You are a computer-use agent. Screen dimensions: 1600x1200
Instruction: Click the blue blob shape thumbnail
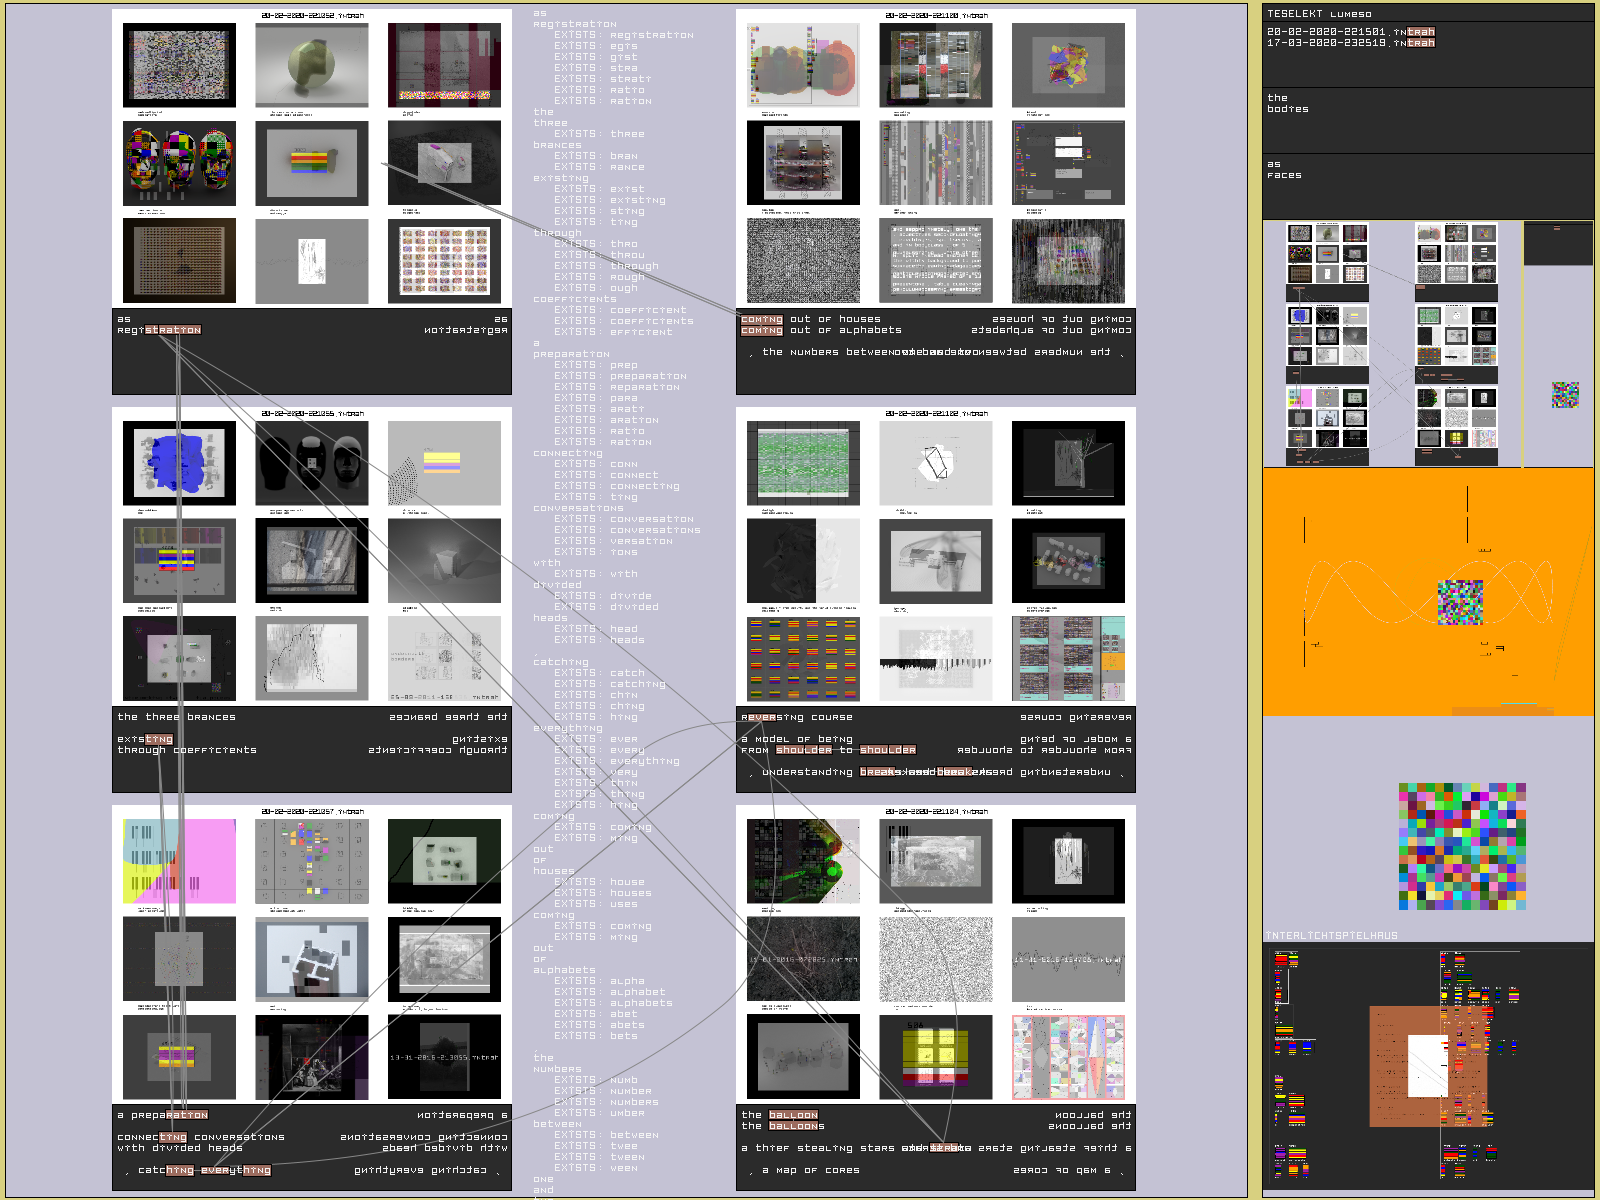(179, 463)
